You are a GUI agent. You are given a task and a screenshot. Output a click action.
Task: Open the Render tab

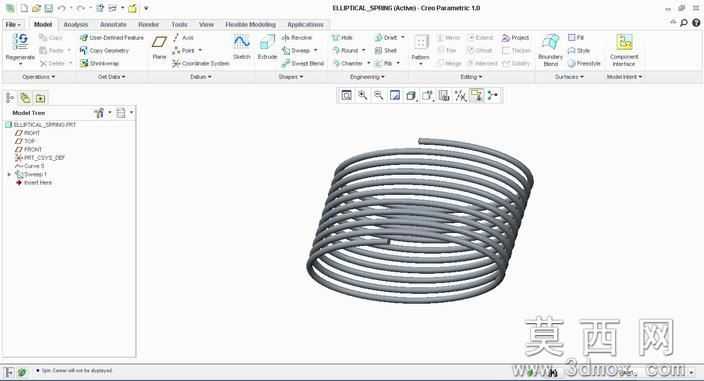(x=149, y=24)
